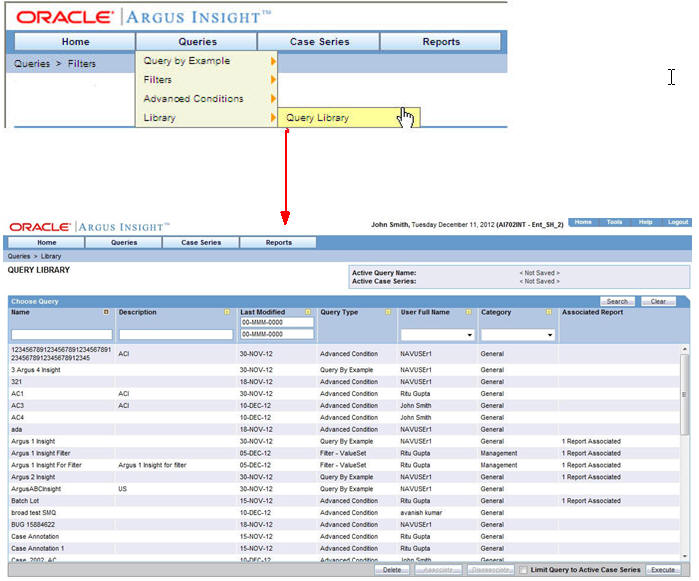699x581 pixels.
Task: Expand Filters submenu arrow in Queries menu
Action: (x=273, y=80)
